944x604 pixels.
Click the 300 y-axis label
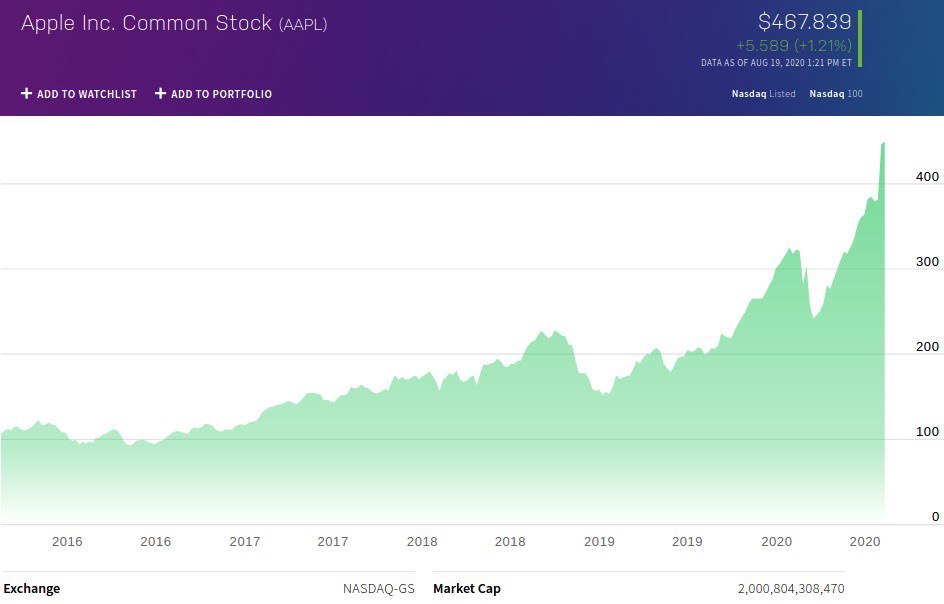(927, 261)
